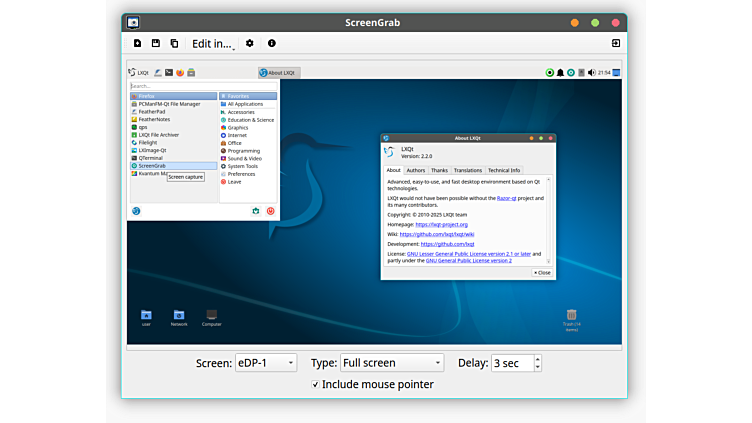Viewport: 752px width, 423px height.
Task: Open the About info icon in toolbar
Action: click(x=272, y=44)
